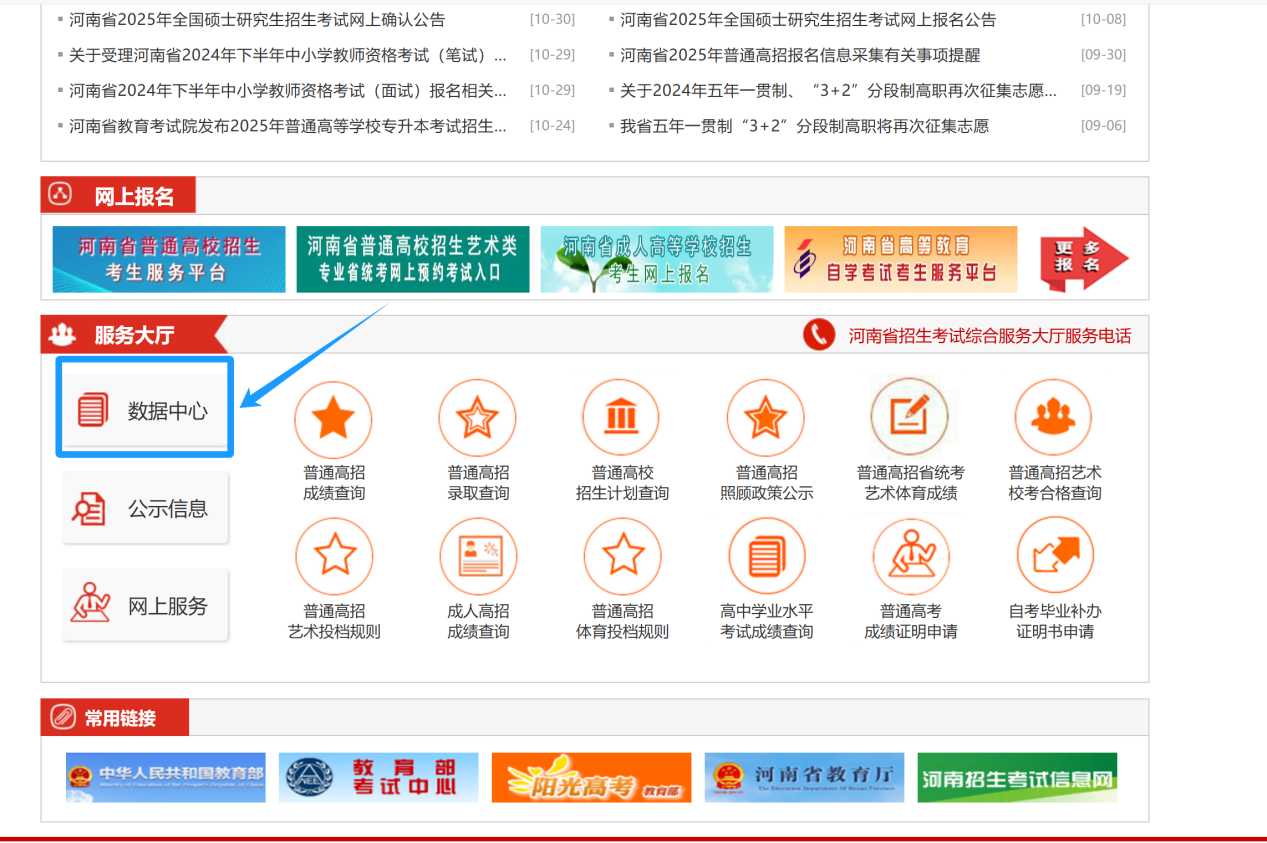Screen dimensions: 1267x843
Task: Click the 更多报名 red arrow button
Action: click(1083, 259)
